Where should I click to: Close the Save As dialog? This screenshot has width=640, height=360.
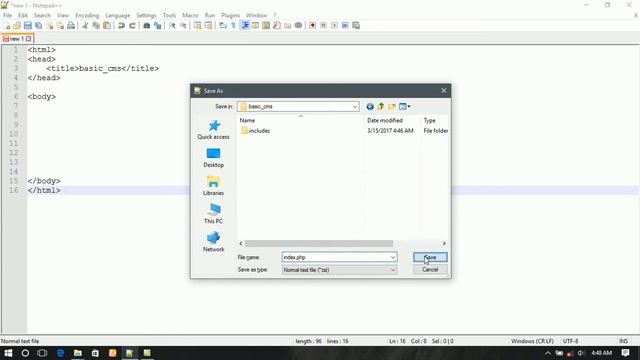[x=444, y=91]
